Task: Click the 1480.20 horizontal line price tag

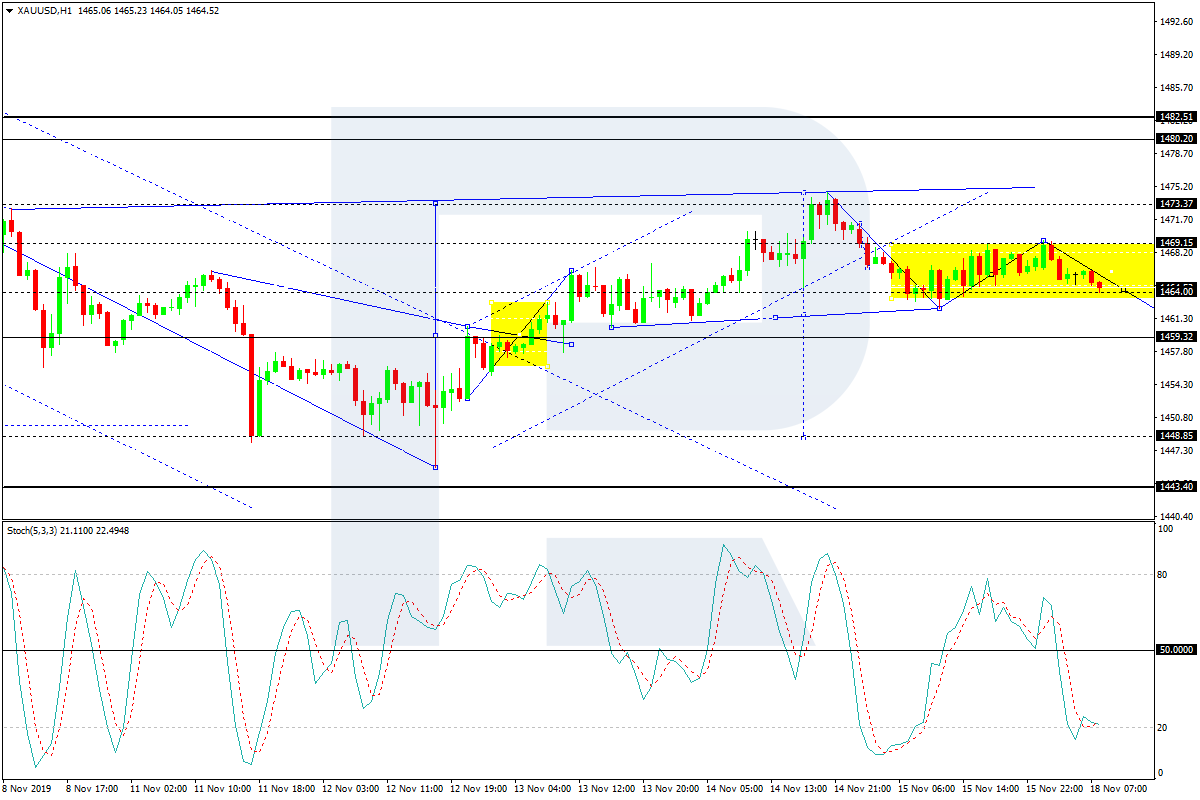Action: (1175, 139)
